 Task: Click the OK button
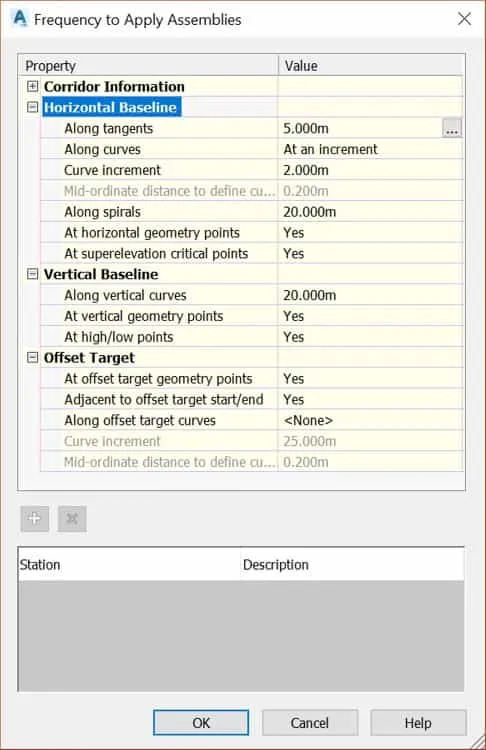coord(201,722)
